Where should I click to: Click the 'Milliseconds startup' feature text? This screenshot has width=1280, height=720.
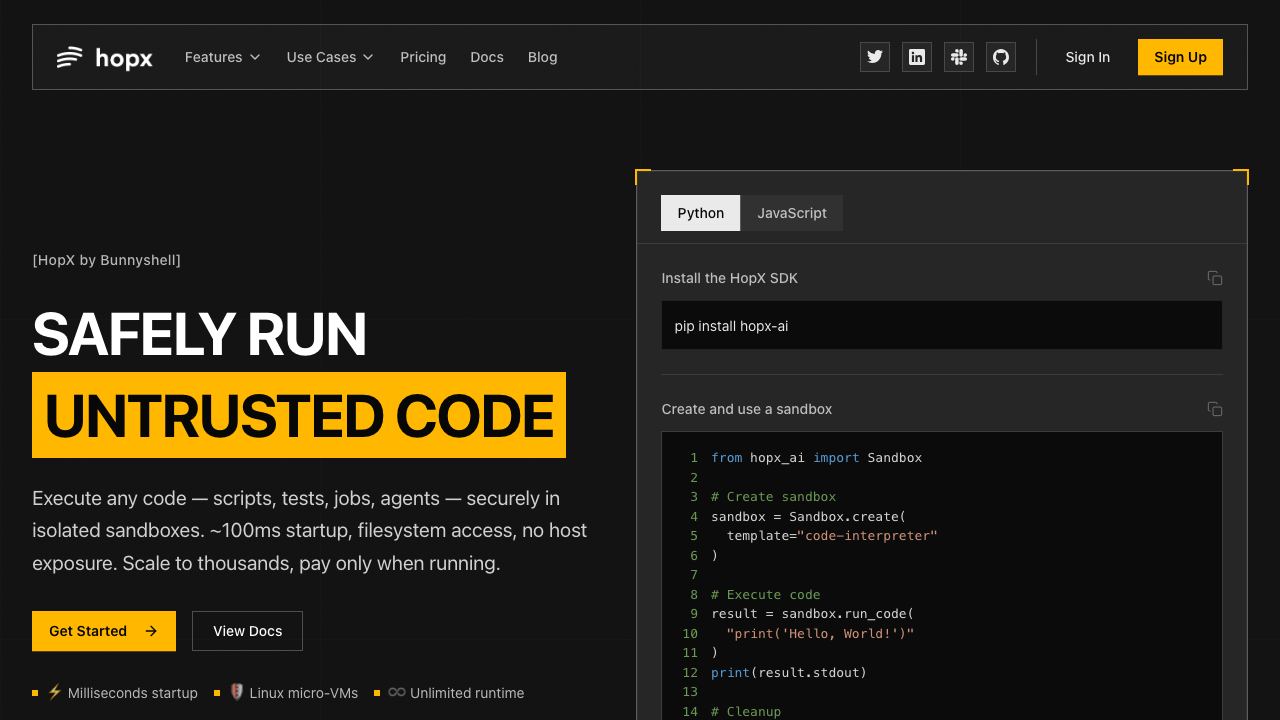(x=133, y=693)
